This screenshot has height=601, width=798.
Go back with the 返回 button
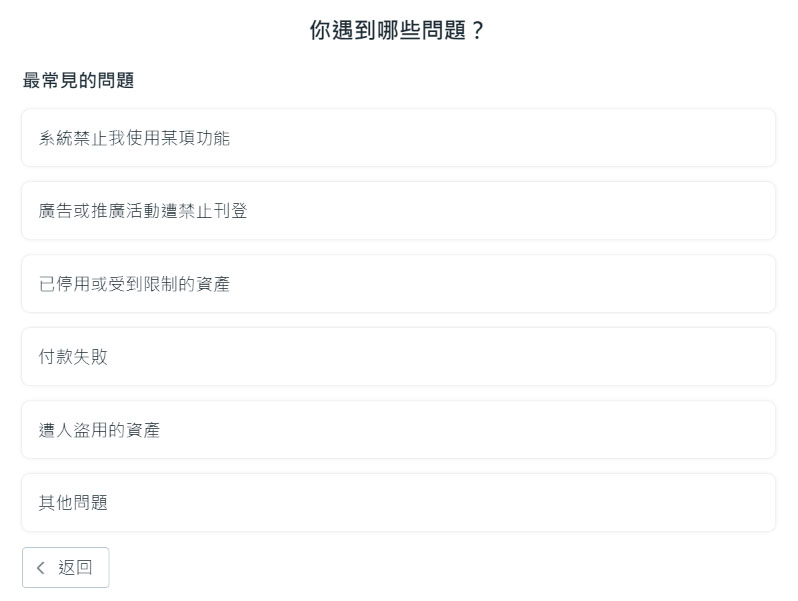[66, 567]
